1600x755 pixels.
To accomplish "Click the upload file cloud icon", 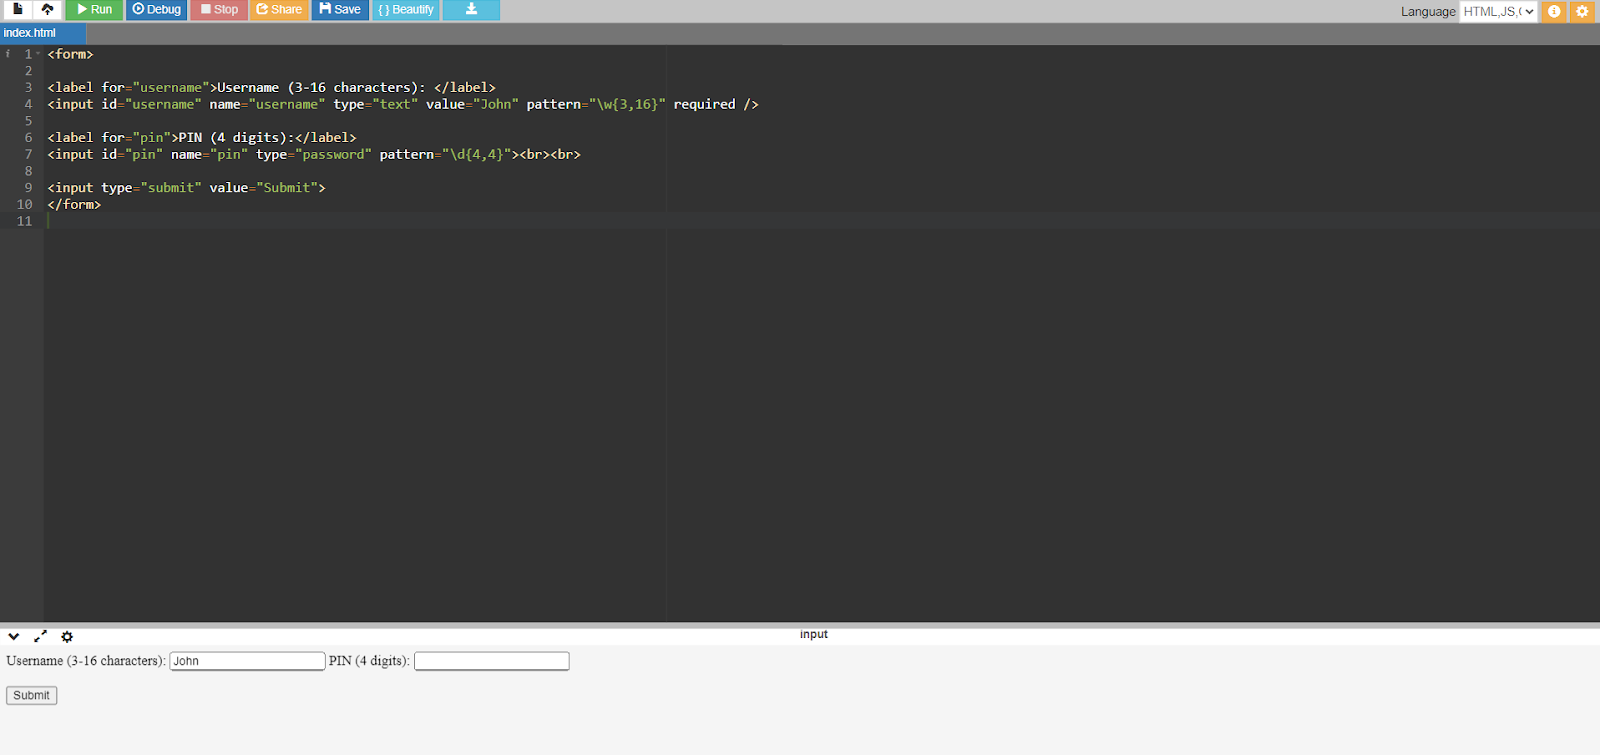I will (x=47, y=9).
